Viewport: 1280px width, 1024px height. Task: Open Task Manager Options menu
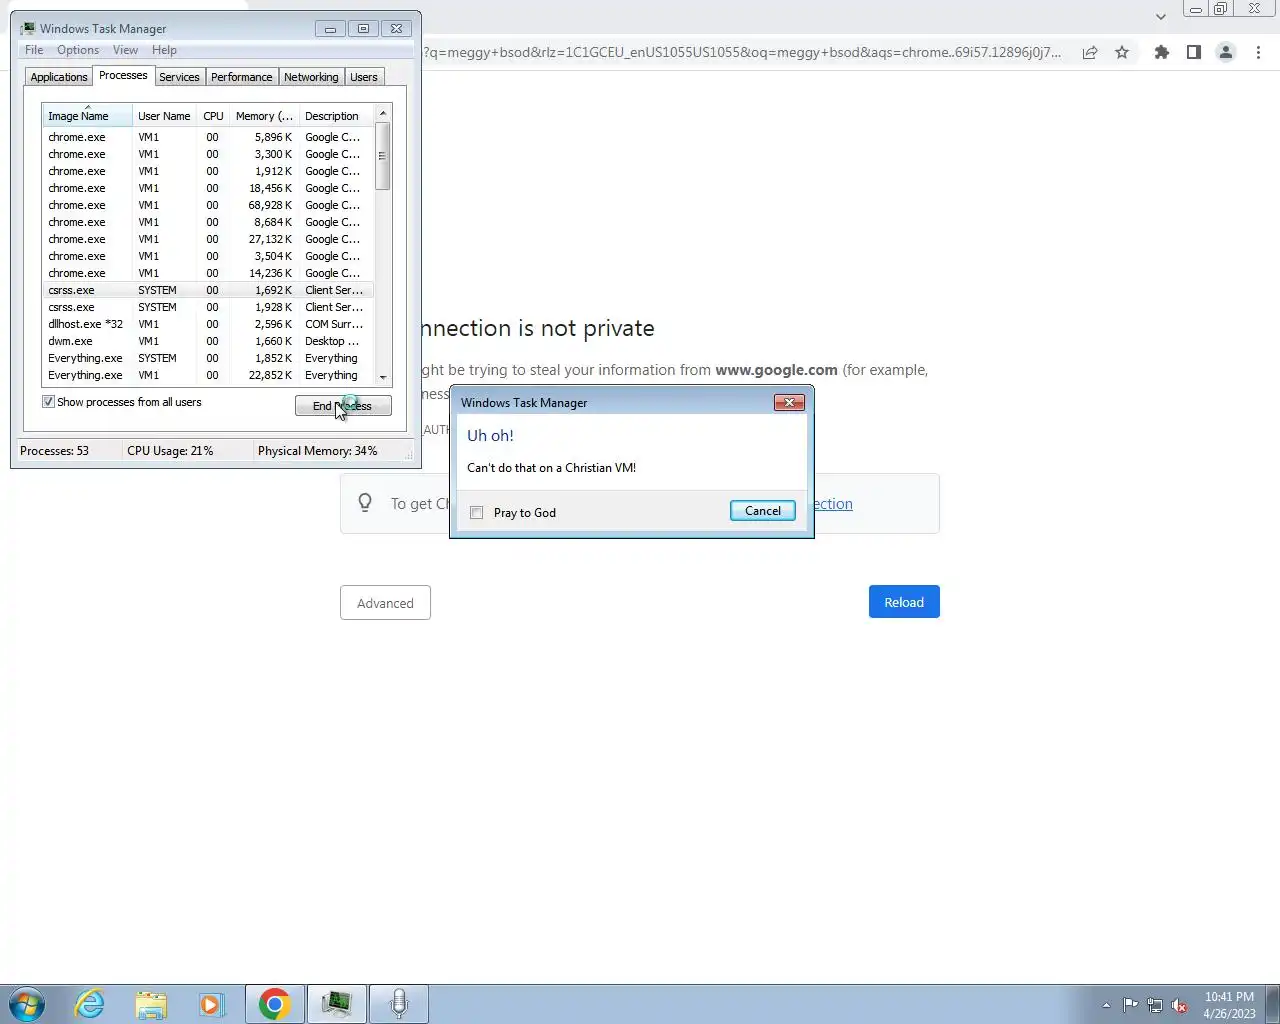[x=78, y=50]
